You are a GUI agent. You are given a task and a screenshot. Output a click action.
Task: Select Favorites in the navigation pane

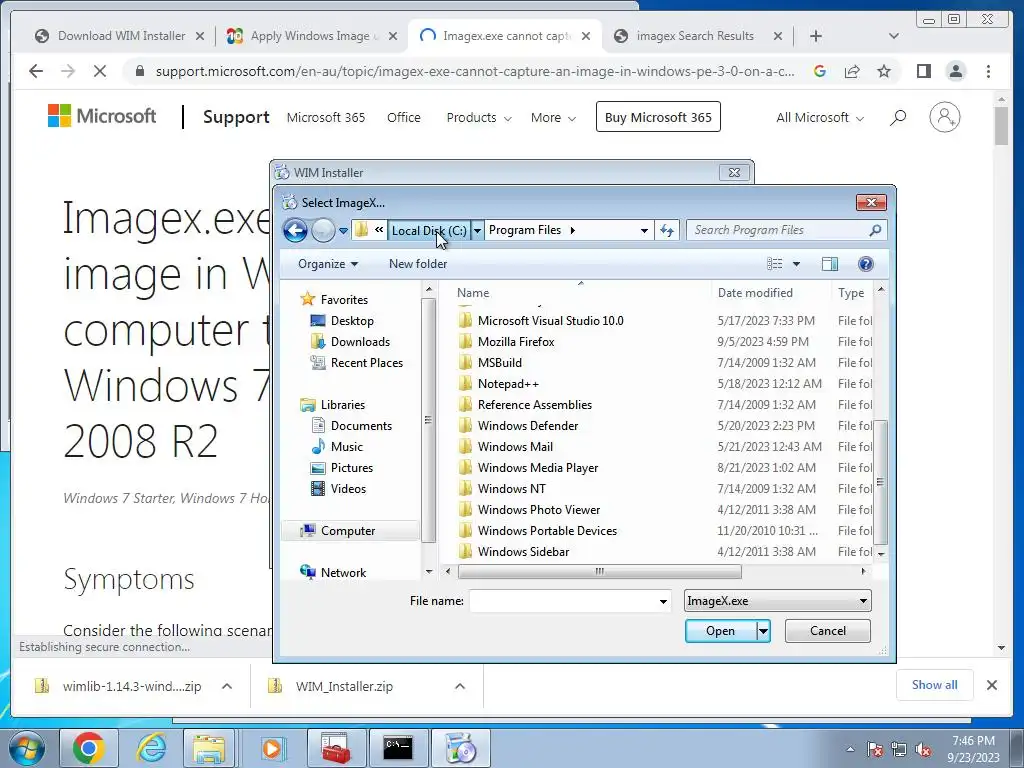344,300
